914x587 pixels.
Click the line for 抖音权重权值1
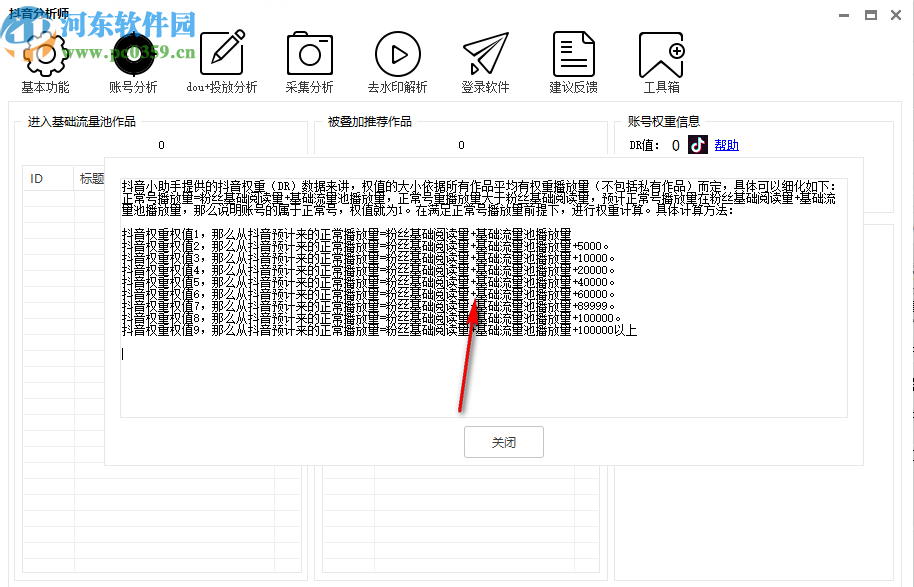pos(346,234)
